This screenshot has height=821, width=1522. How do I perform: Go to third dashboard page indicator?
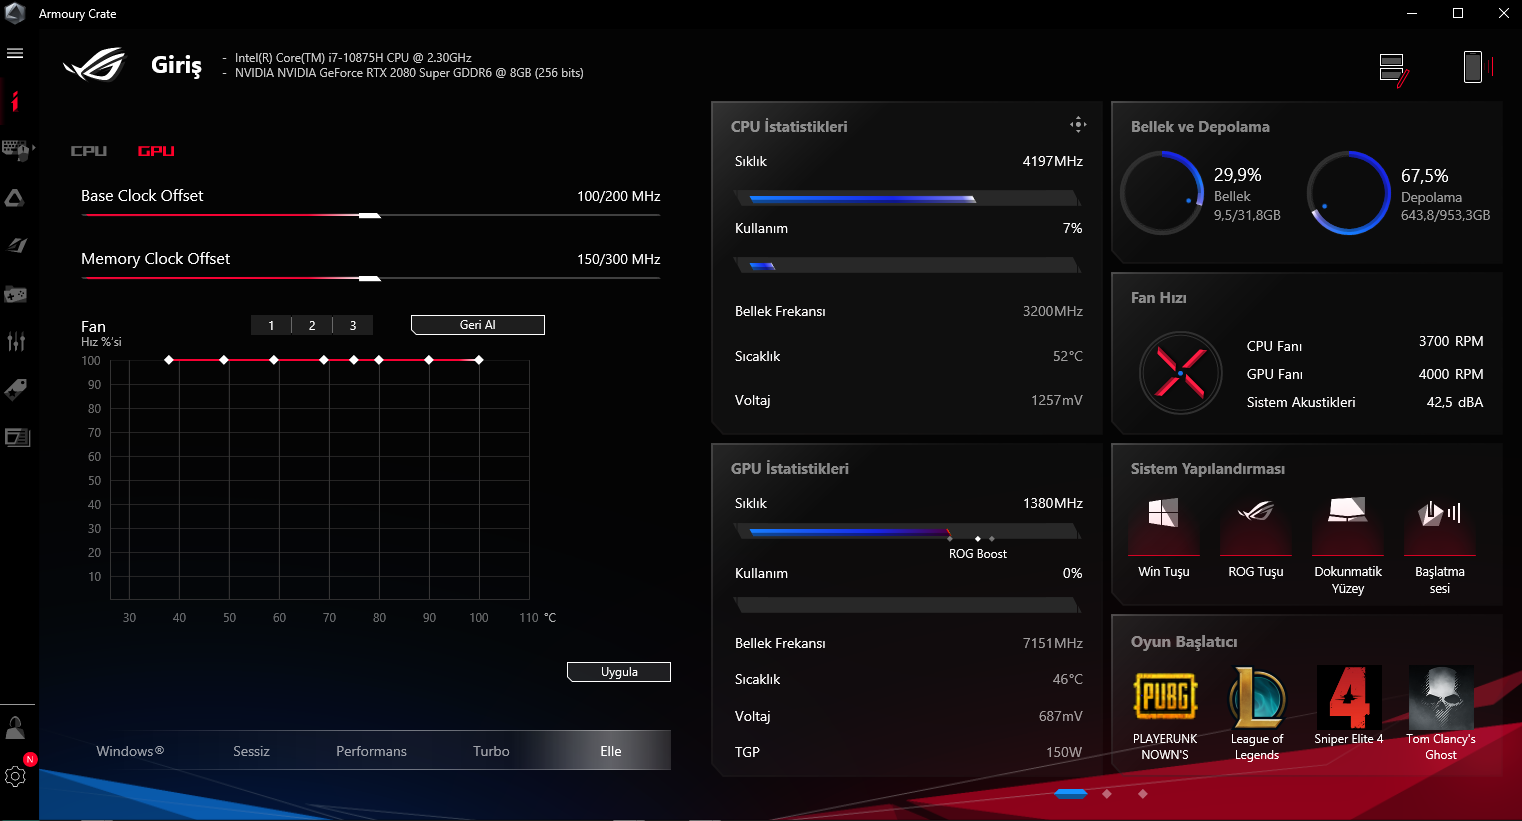pyautogui.click(x=1143, y=794)
